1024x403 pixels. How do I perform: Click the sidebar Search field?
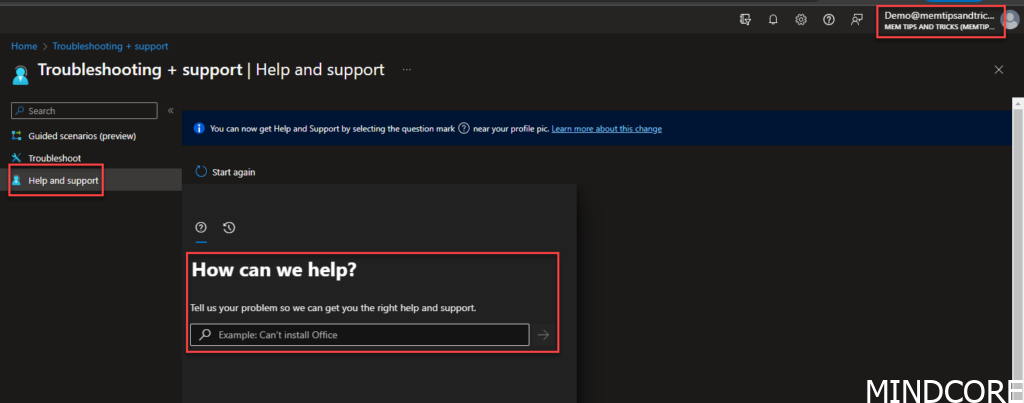point(84,110)
